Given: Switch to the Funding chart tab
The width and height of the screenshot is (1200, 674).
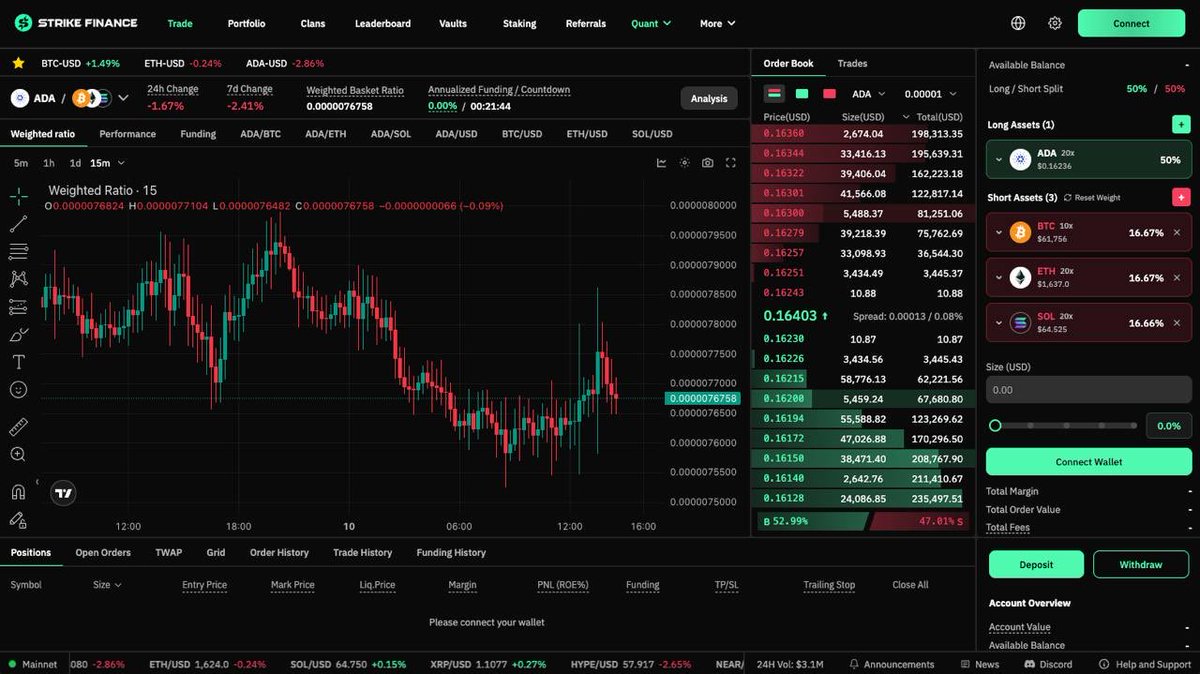Looking at the screenshot, I should (198, 134).
